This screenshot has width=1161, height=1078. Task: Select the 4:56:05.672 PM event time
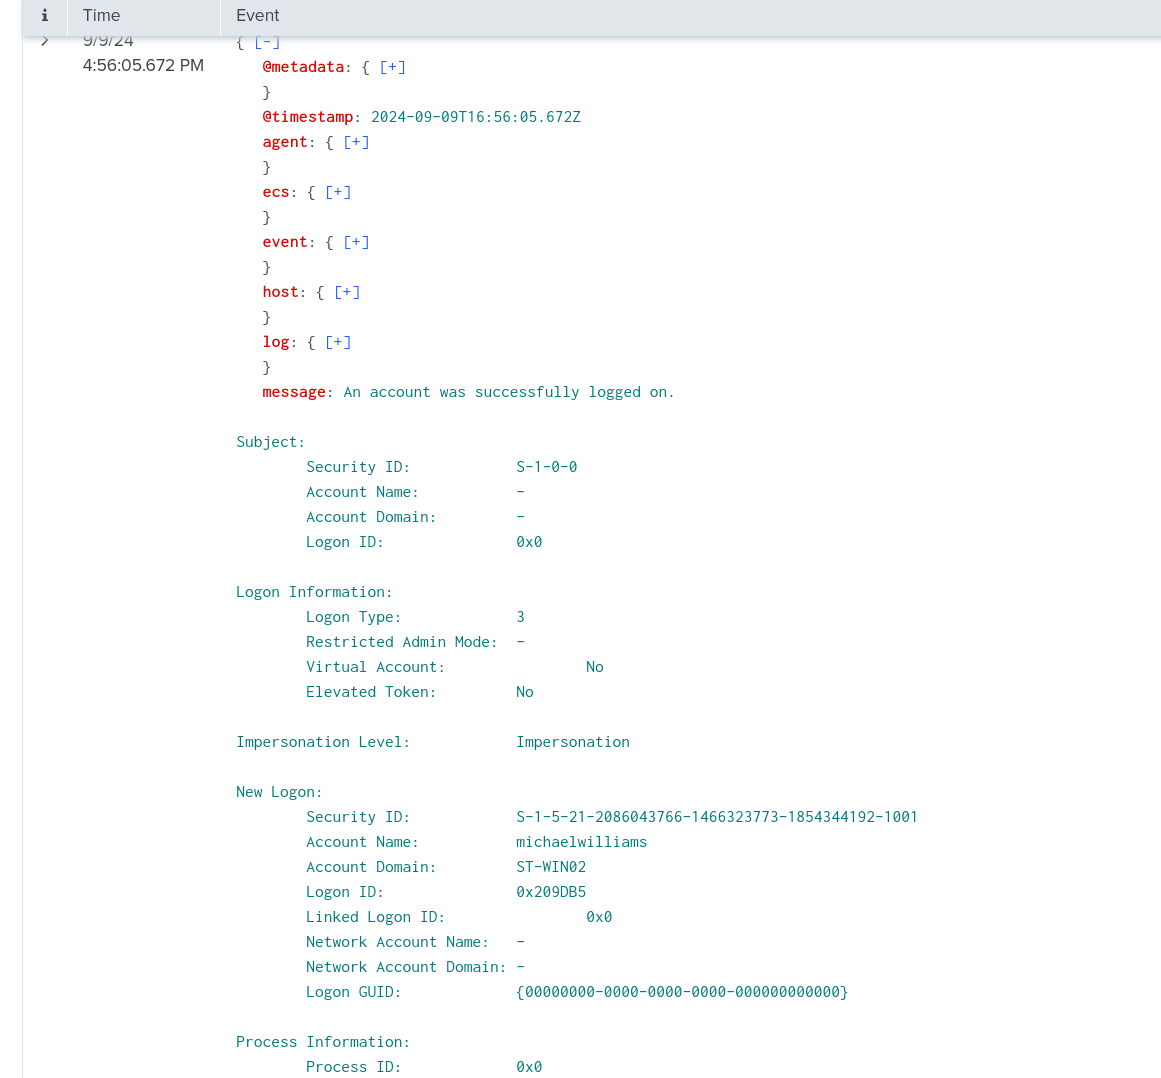143,66
